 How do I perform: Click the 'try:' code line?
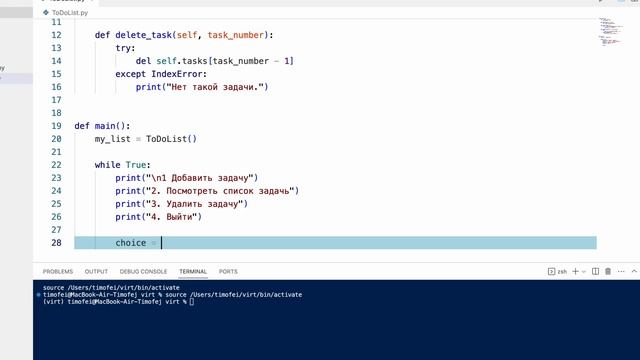pos(125,48)
